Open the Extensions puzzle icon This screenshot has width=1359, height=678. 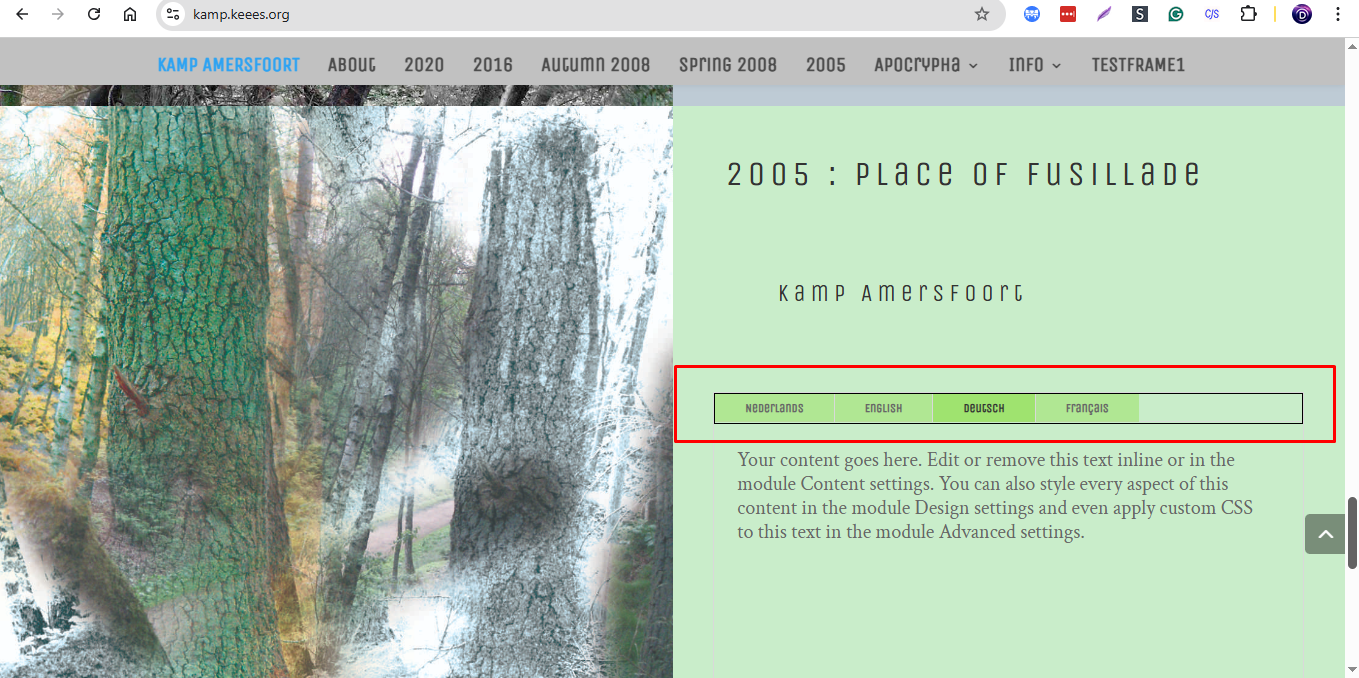coord(1248,14)
